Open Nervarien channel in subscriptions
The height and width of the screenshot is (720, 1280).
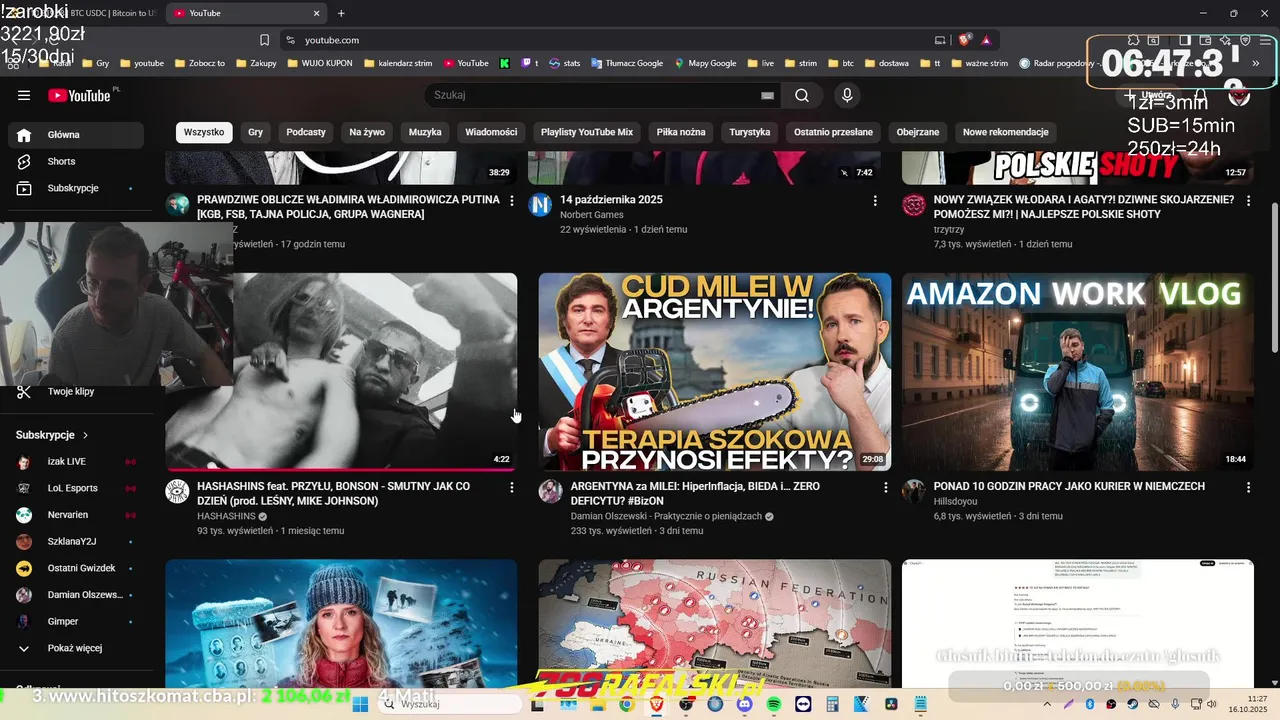pyautogui.click(x=76, y=515)
